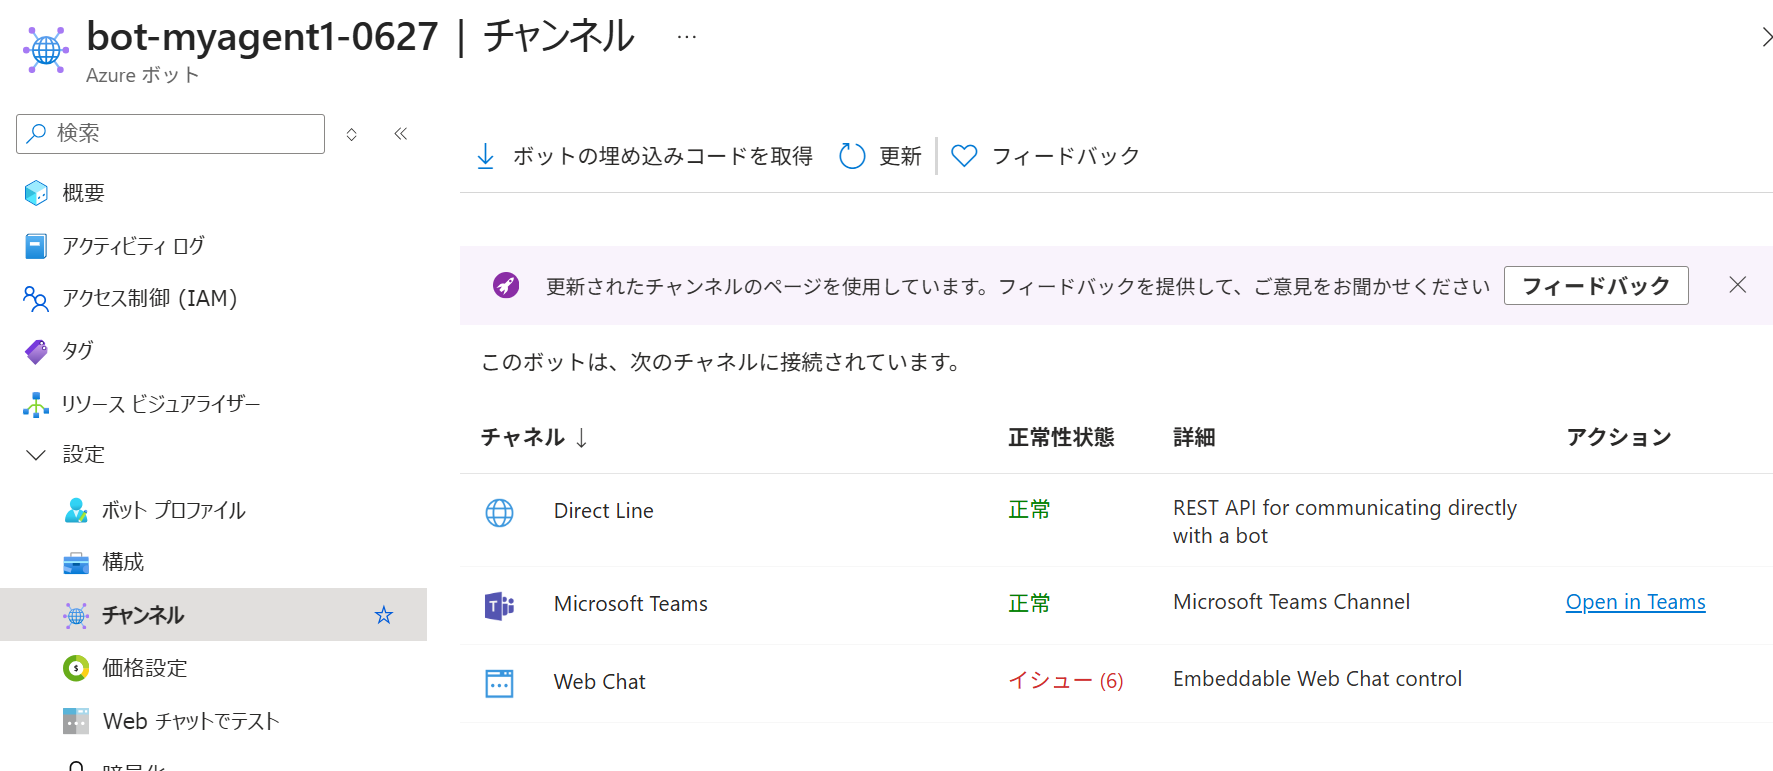The width and height of the screenshot is (1773, 771).
Task: Click the ボット プロファイル icon
Action: pyautogui.click(x=76, y=510)
